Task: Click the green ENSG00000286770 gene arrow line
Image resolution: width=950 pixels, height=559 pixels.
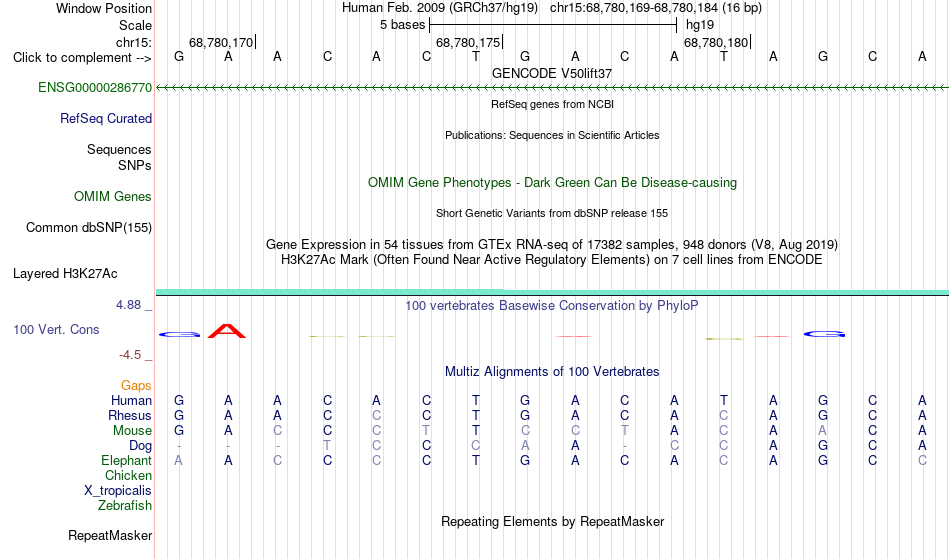Action: coord(552,88)
